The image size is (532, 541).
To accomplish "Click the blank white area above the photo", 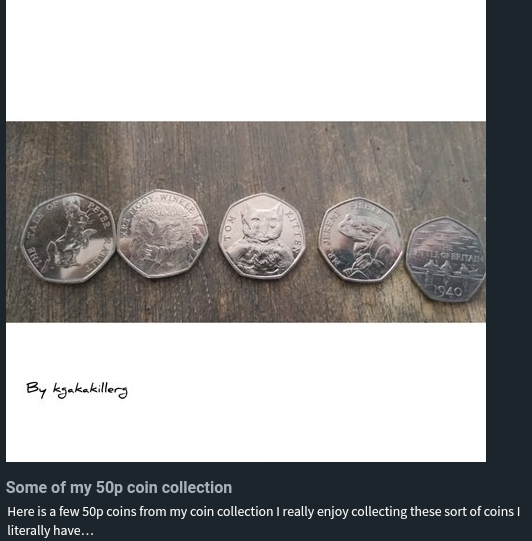I will [246, 60].
